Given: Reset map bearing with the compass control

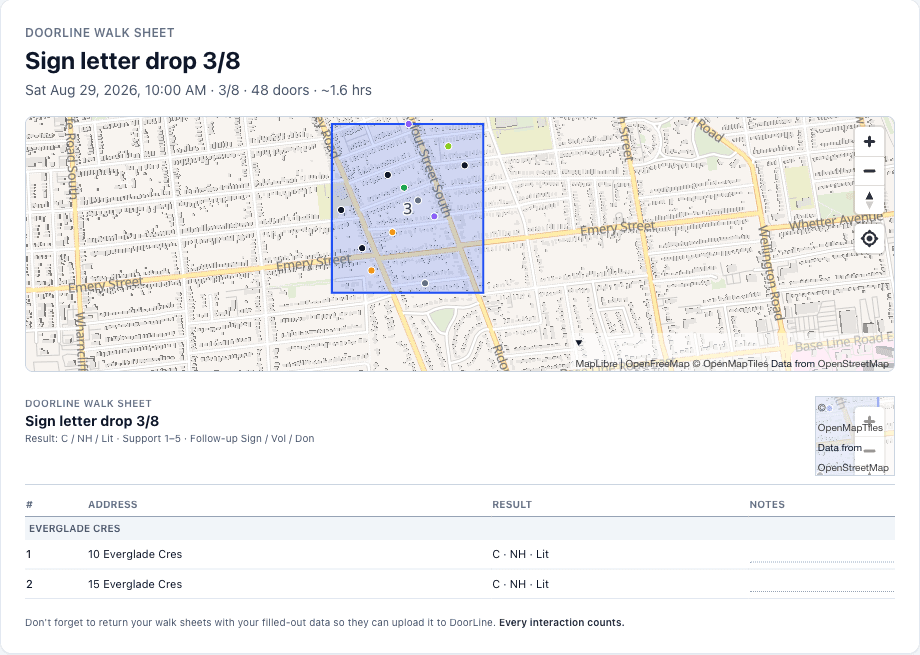Looking at the screenshot, I should click(x=869, y=200).
